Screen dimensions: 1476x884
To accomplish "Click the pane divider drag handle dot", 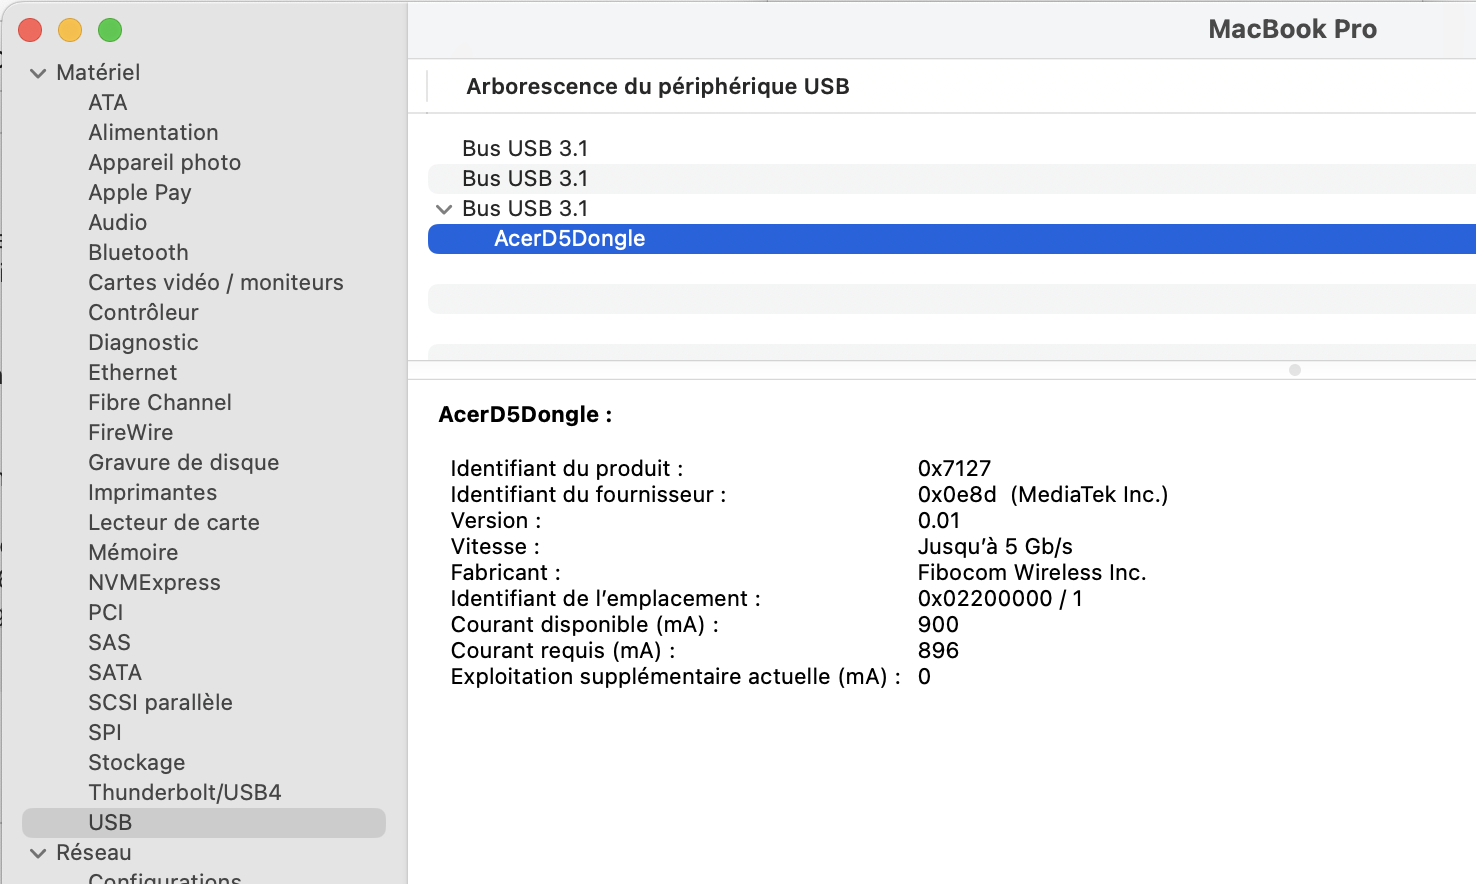I will coord(1295,370).
